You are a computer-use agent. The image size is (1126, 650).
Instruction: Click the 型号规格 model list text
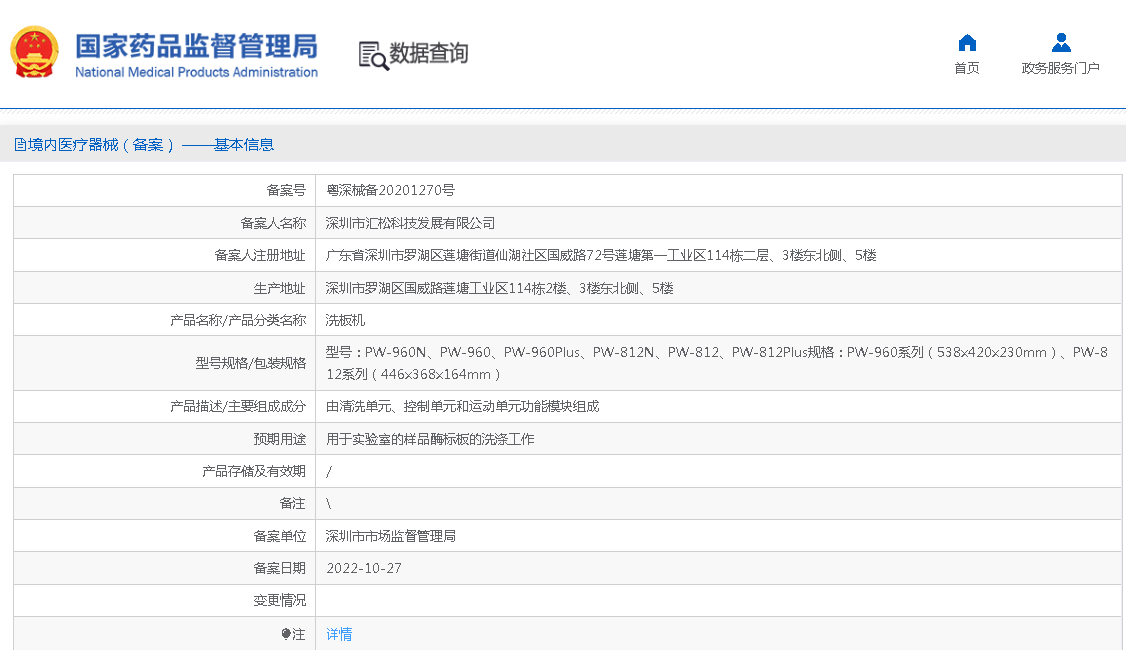coord(716,363)
